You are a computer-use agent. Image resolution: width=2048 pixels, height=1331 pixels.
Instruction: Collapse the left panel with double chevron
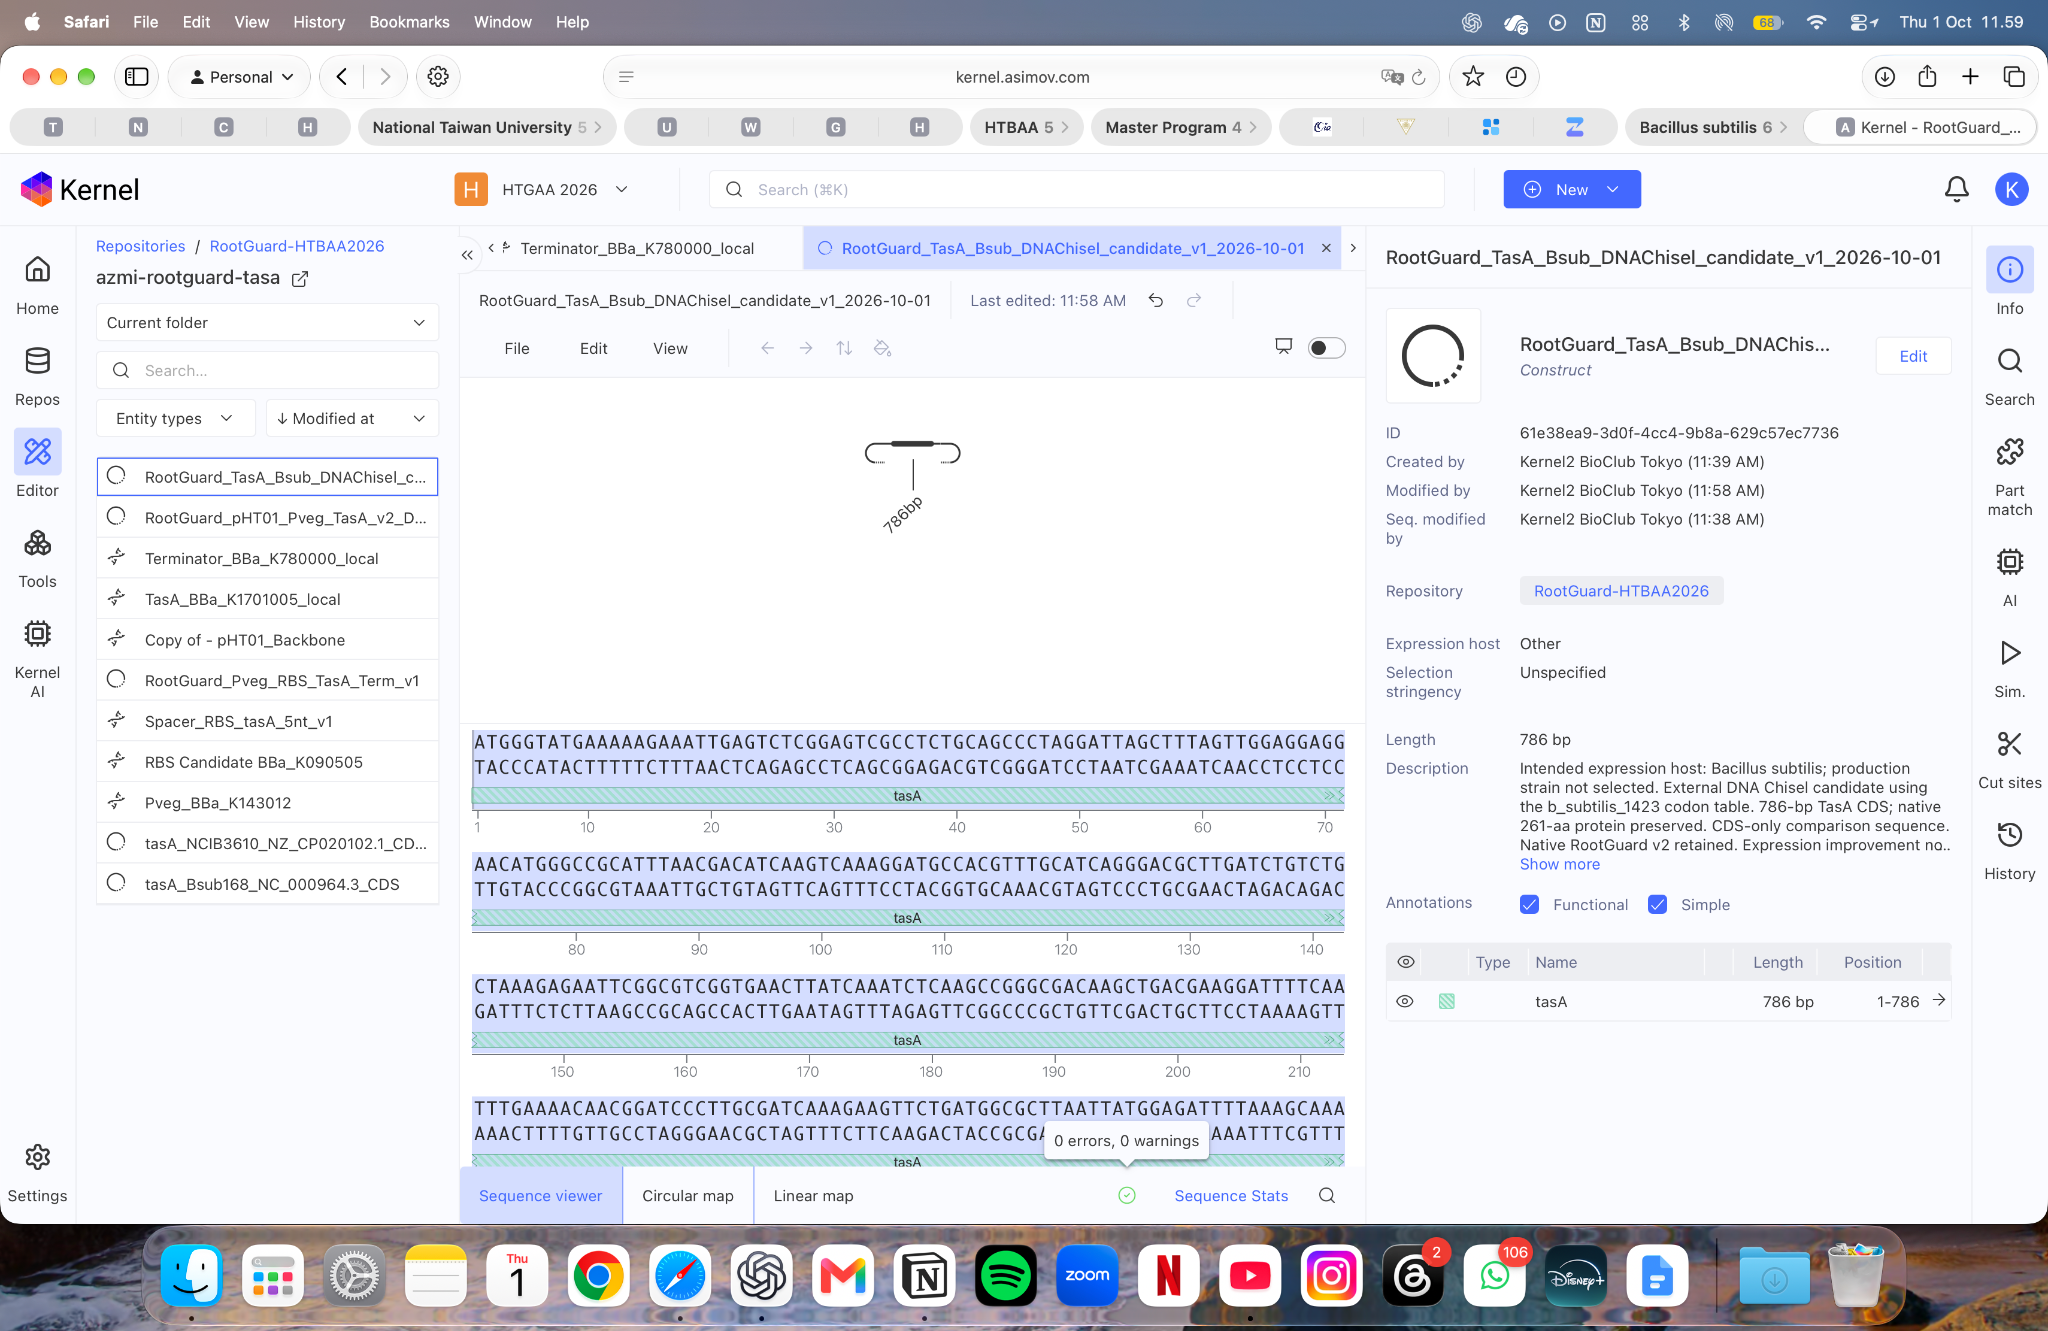tap(467, 255)
